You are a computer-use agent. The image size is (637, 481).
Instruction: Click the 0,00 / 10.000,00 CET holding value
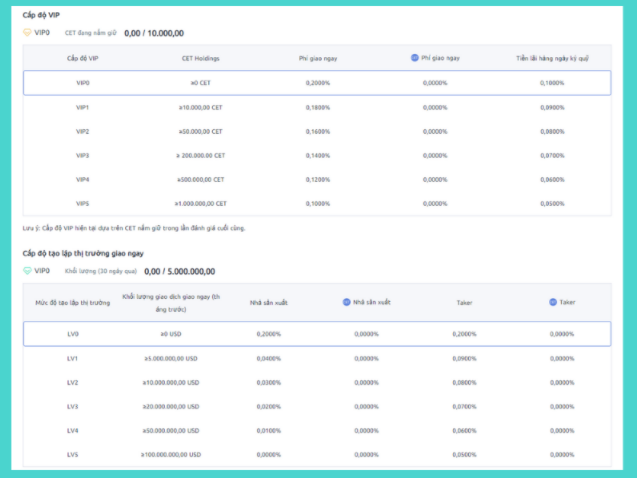pyautogui.click(x=154, y=32)
